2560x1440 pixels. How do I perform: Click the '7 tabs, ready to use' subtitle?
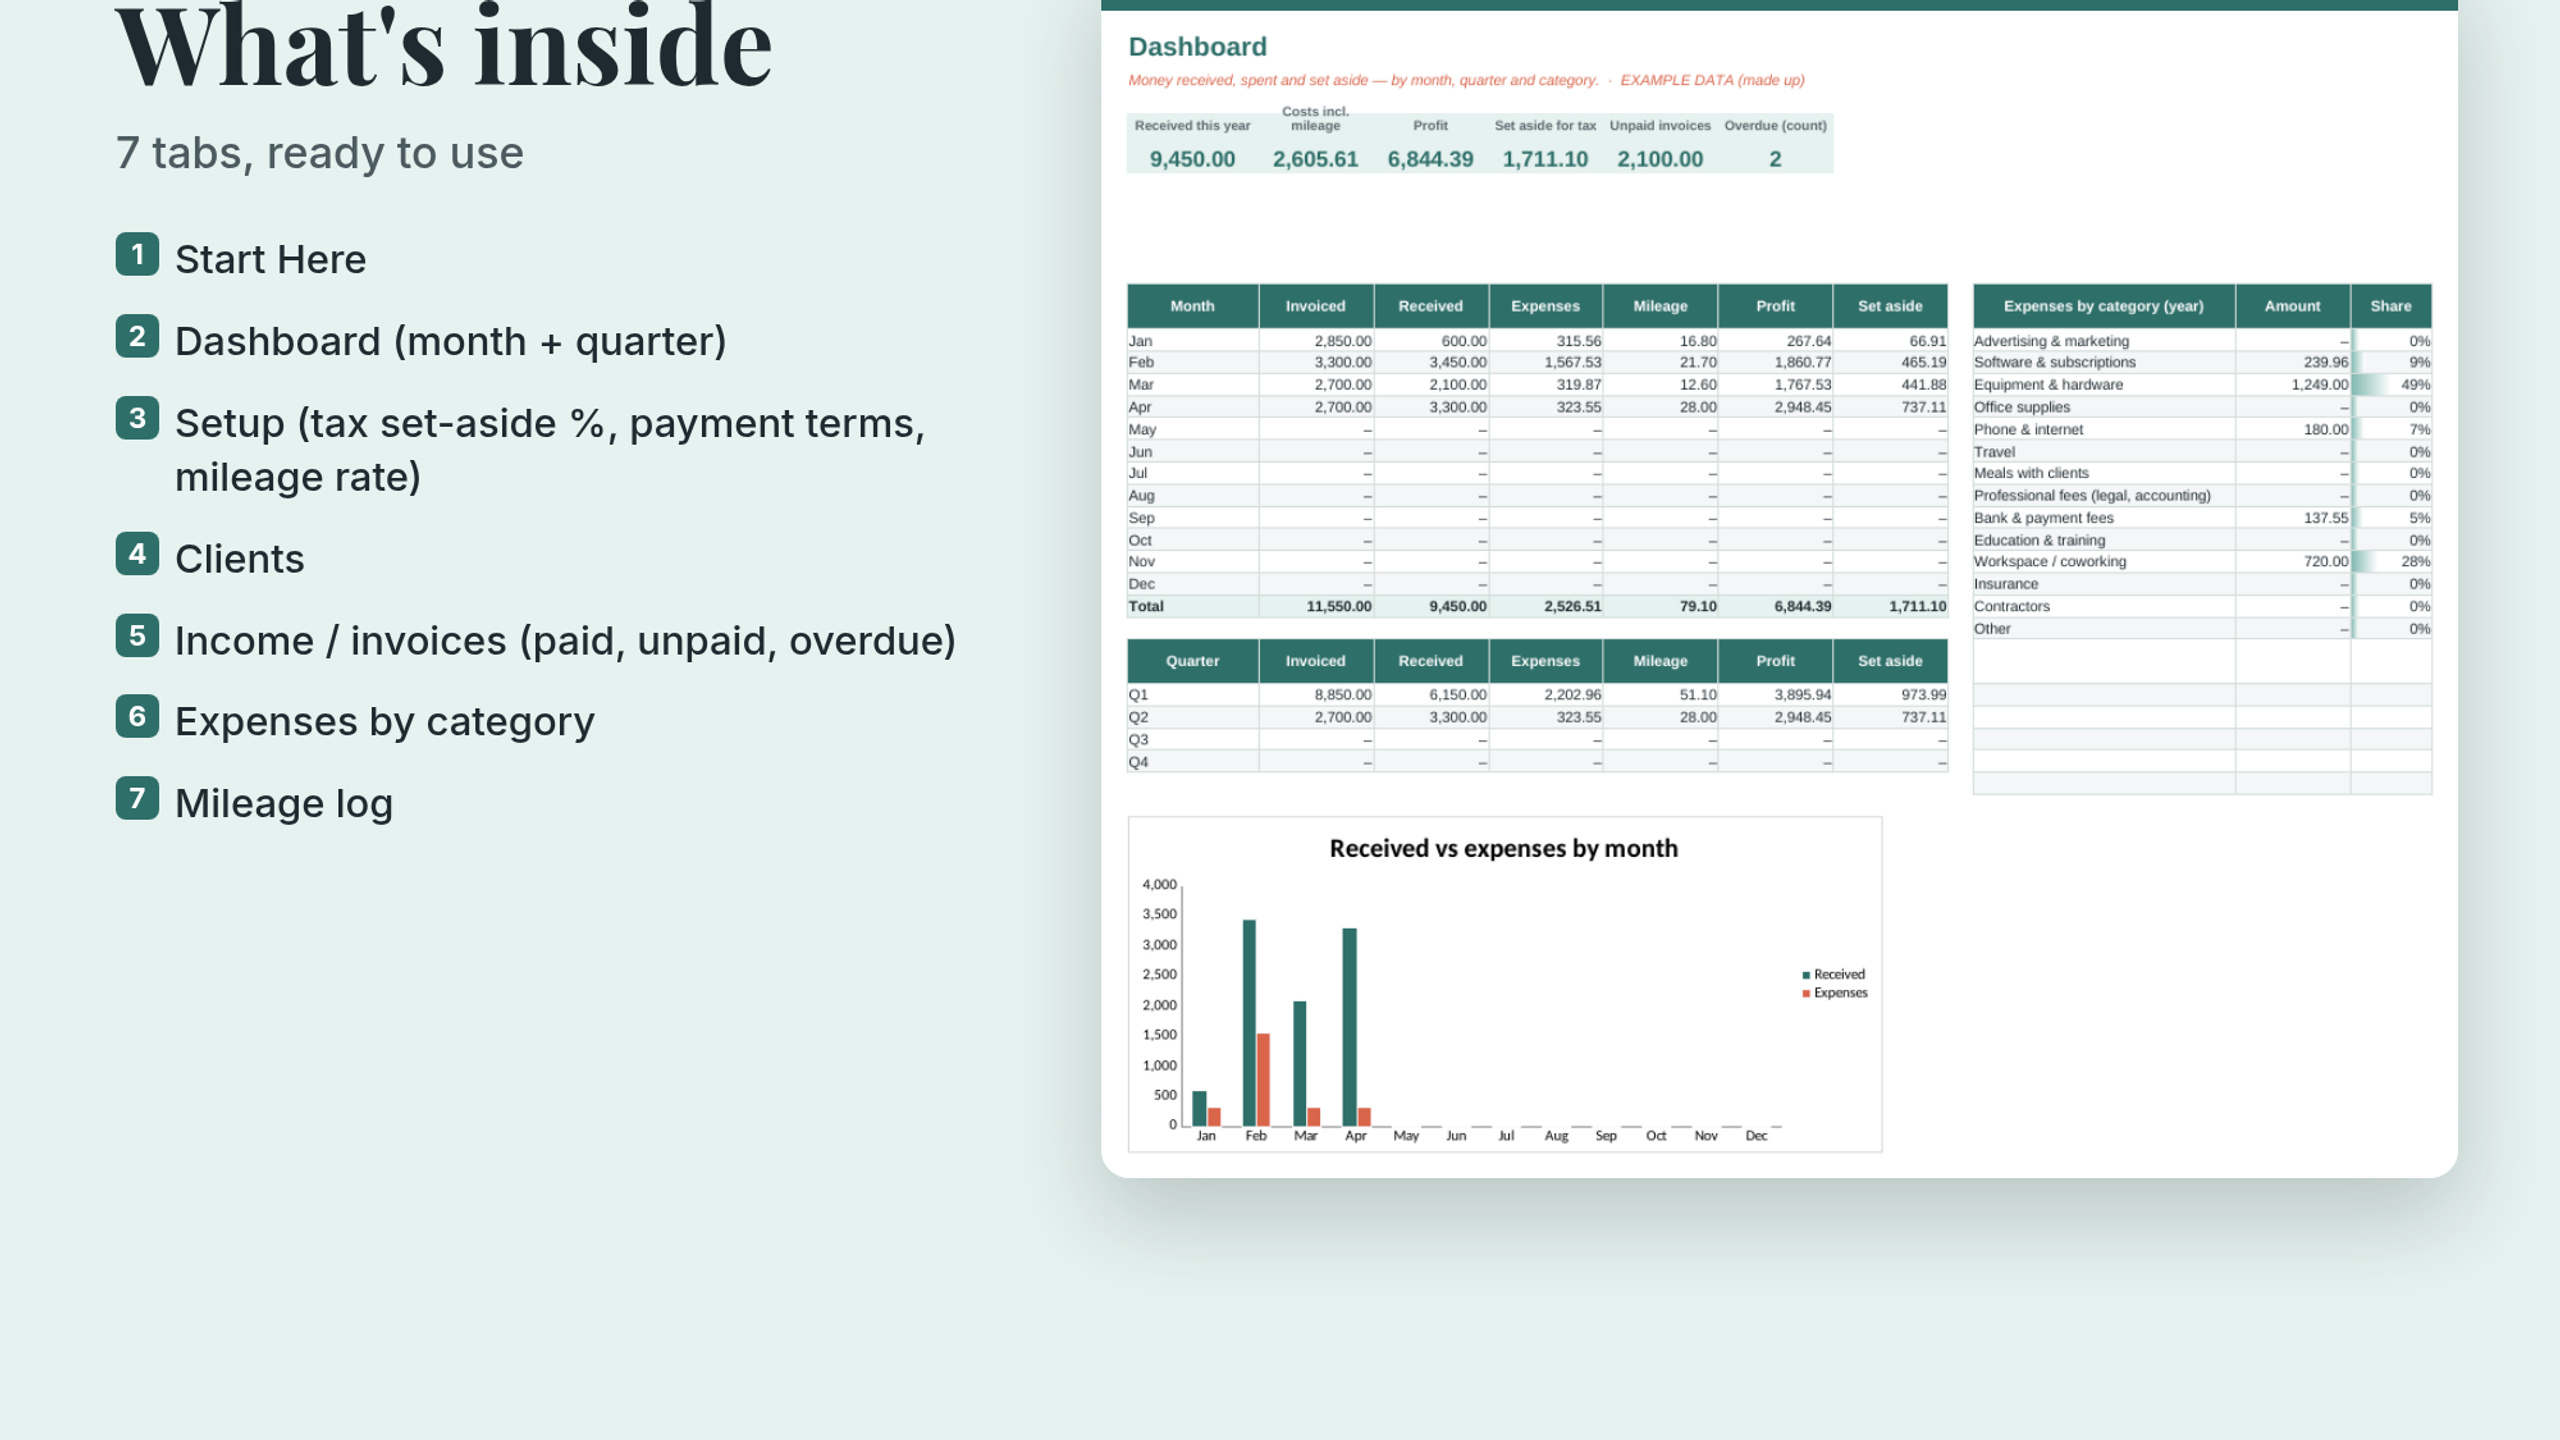[x=320, y=153]
